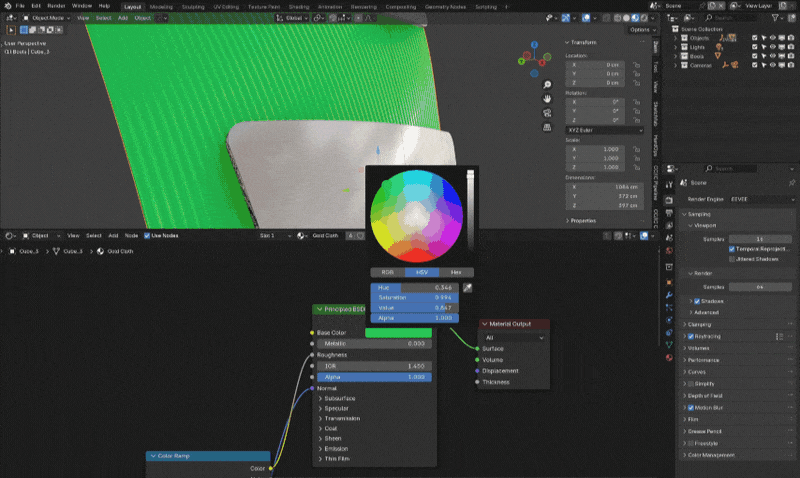Switch color picker to RGB mode
Screen dimensions: 800x478
[386, 272]
